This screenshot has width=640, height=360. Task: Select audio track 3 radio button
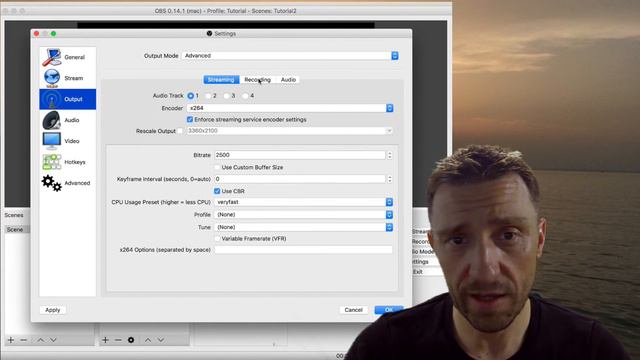coord(227,96)
